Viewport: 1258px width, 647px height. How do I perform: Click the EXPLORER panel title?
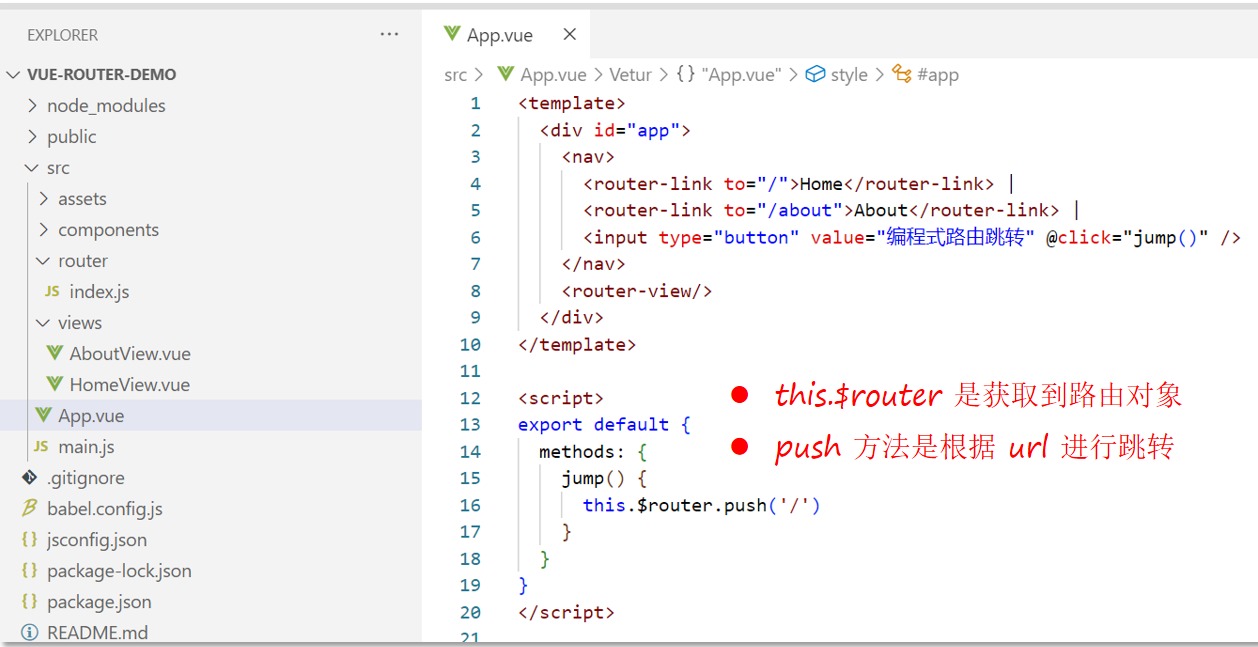(x=62, y=35)
